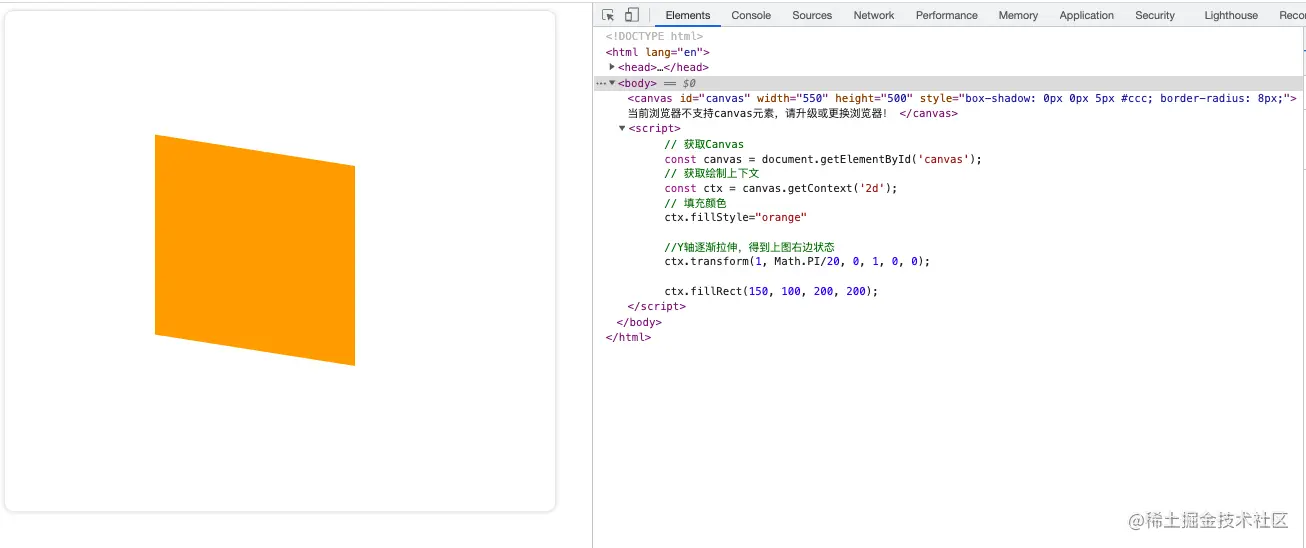Select the closing script tag
Image resolution: width=1306 pixels, height=548 pixels.
point(656,306)
